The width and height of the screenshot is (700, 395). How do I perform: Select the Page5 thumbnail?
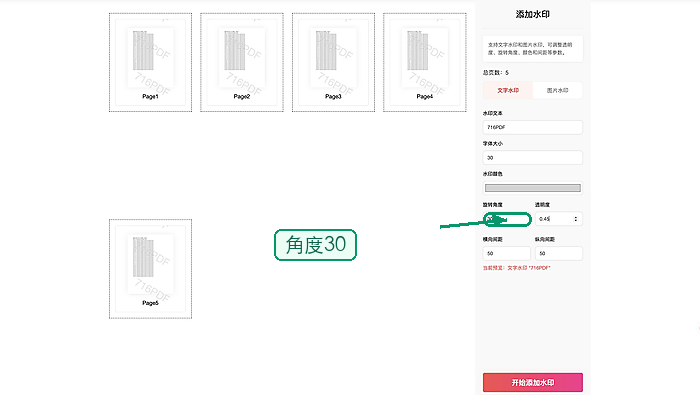150,269
